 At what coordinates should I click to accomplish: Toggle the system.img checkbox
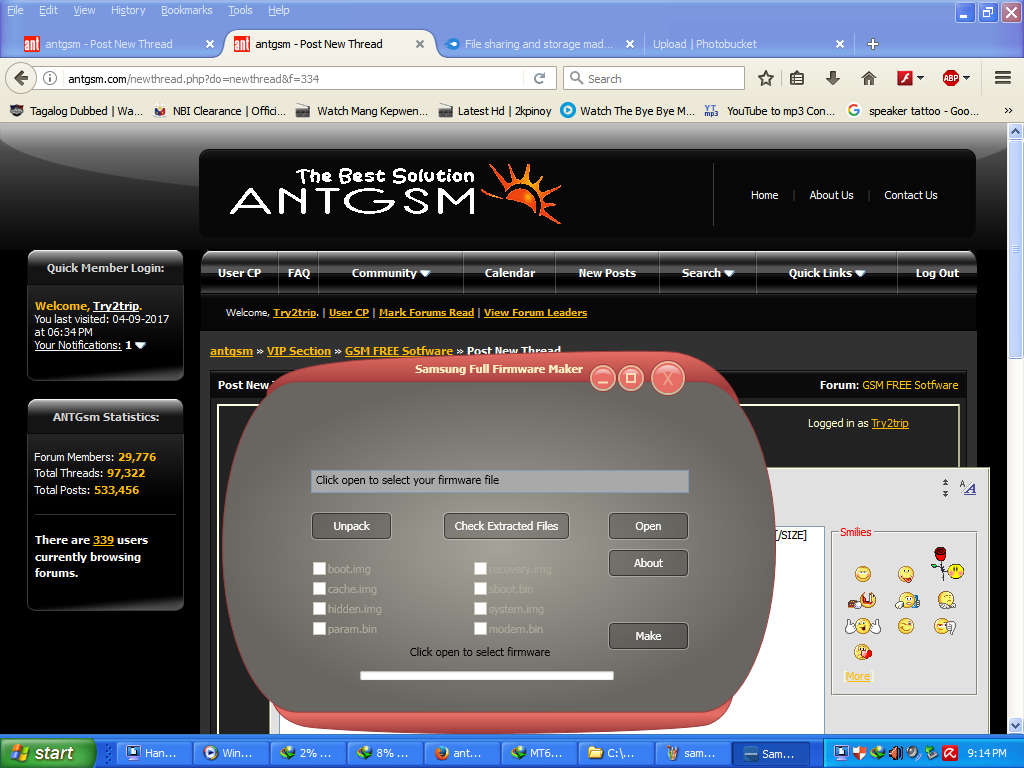tap(480, 609)
